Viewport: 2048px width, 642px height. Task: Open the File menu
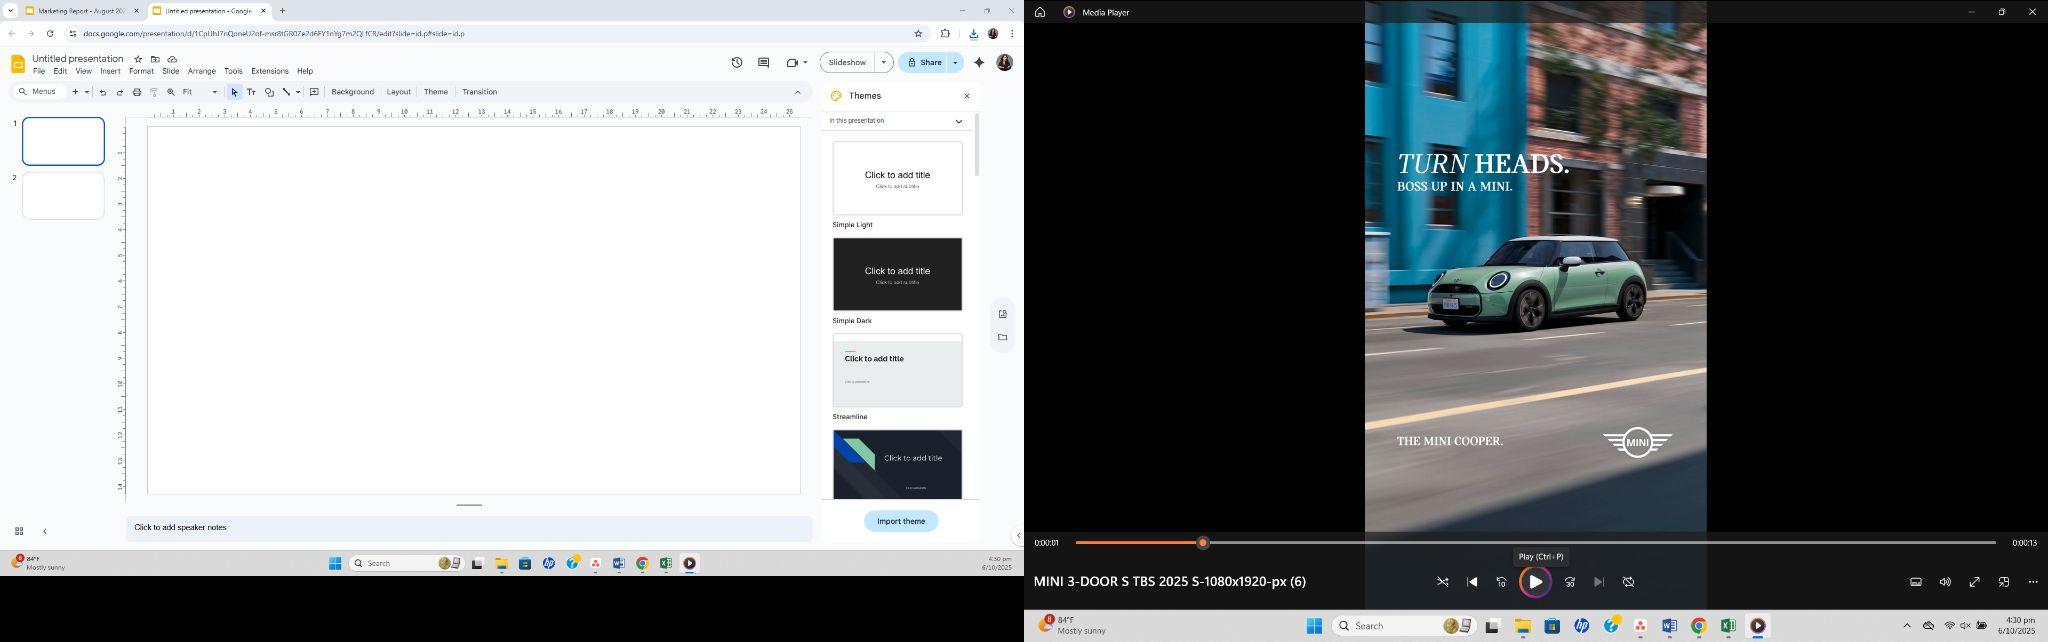click(39, 72)
